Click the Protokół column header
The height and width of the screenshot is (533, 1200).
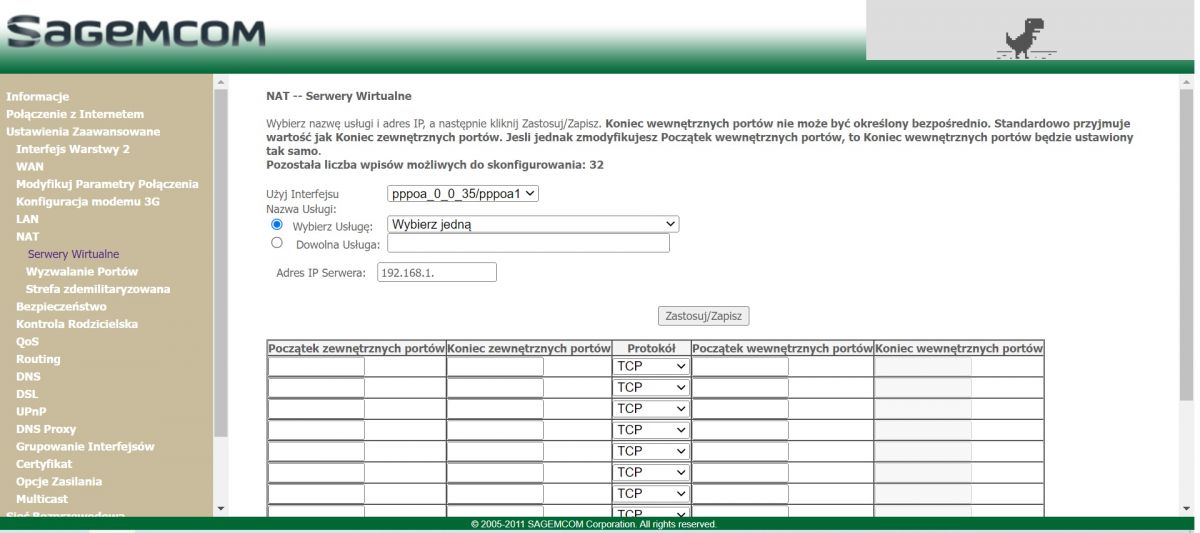(x=651, y=348)
